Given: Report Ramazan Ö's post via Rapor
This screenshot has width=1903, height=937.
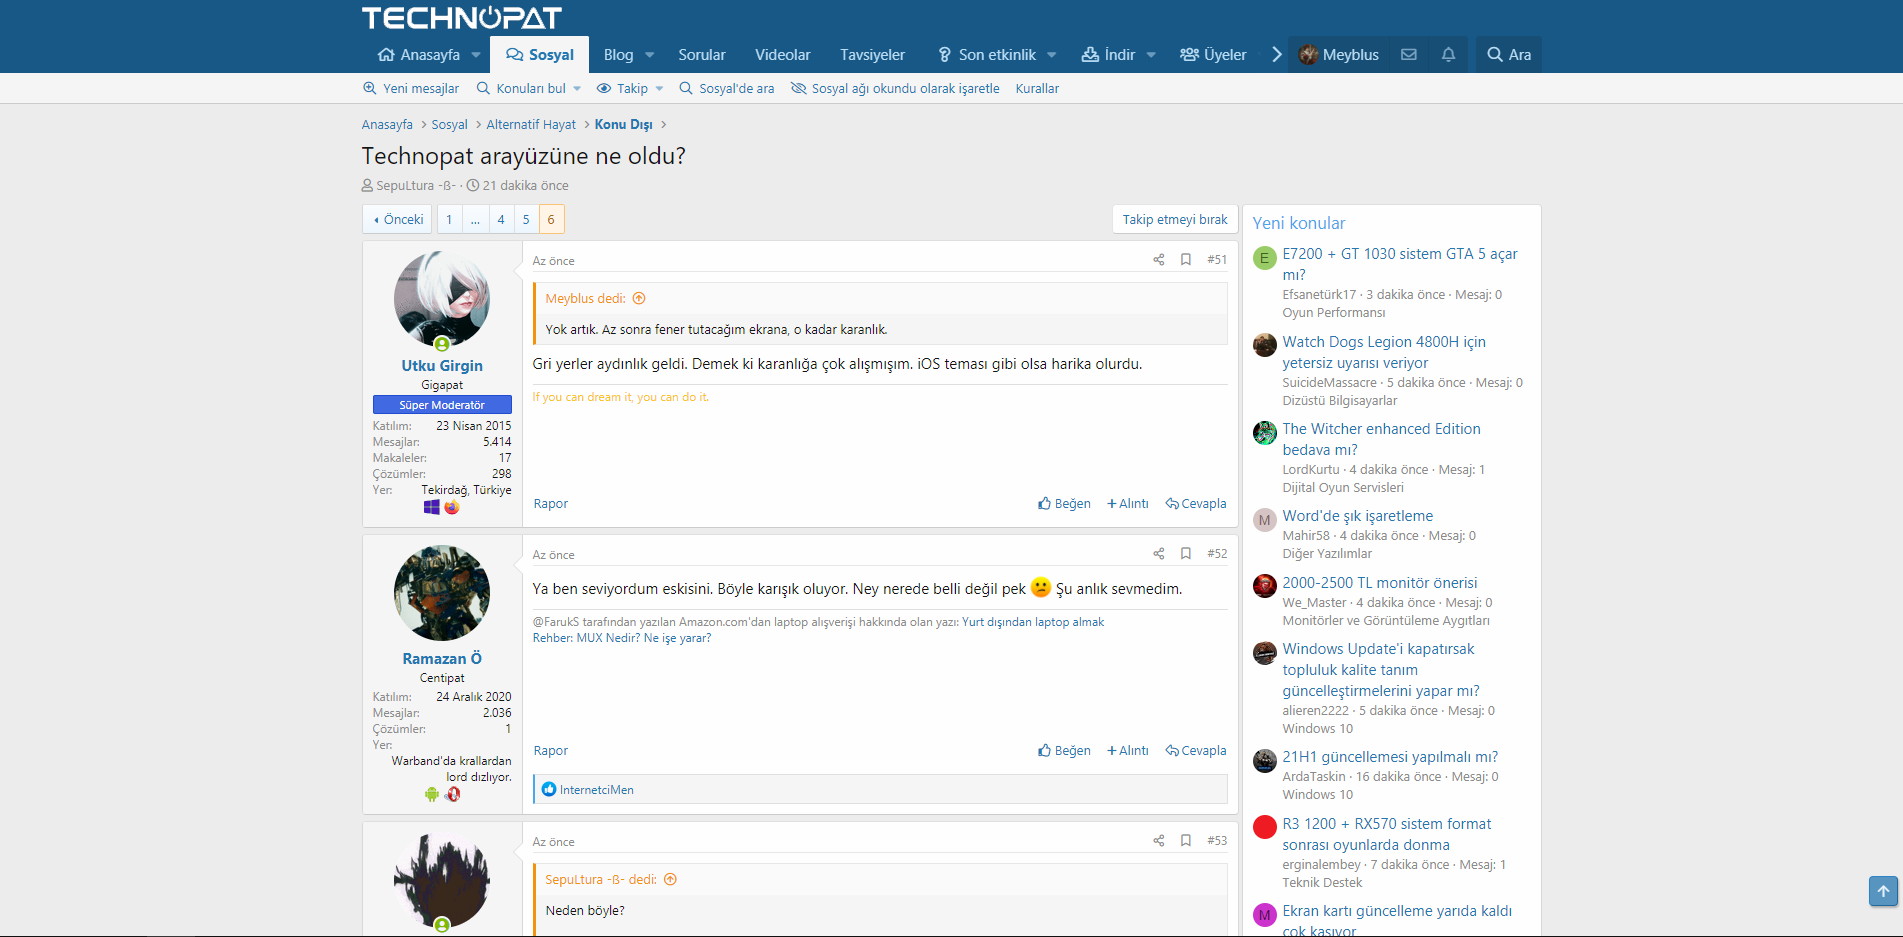Looking at the screenshot, I should [x=551, y=751].
